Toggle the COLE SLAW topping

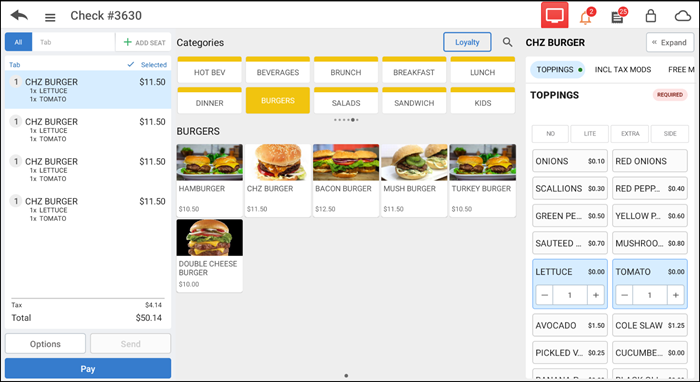click(x=650, y=325)
